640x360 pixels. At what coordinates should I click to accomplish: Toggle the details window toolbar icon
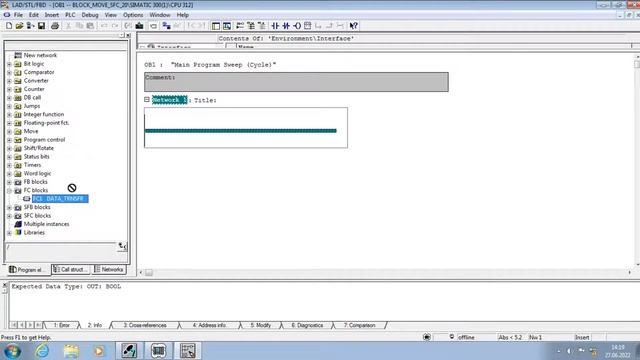[x=227, y=26]
